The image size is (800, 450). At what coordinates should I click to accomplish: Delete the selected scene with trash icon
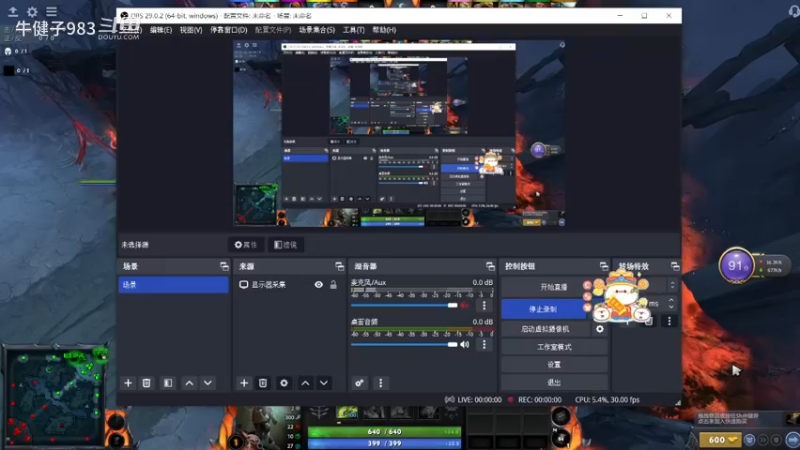(x=146, y=383)
